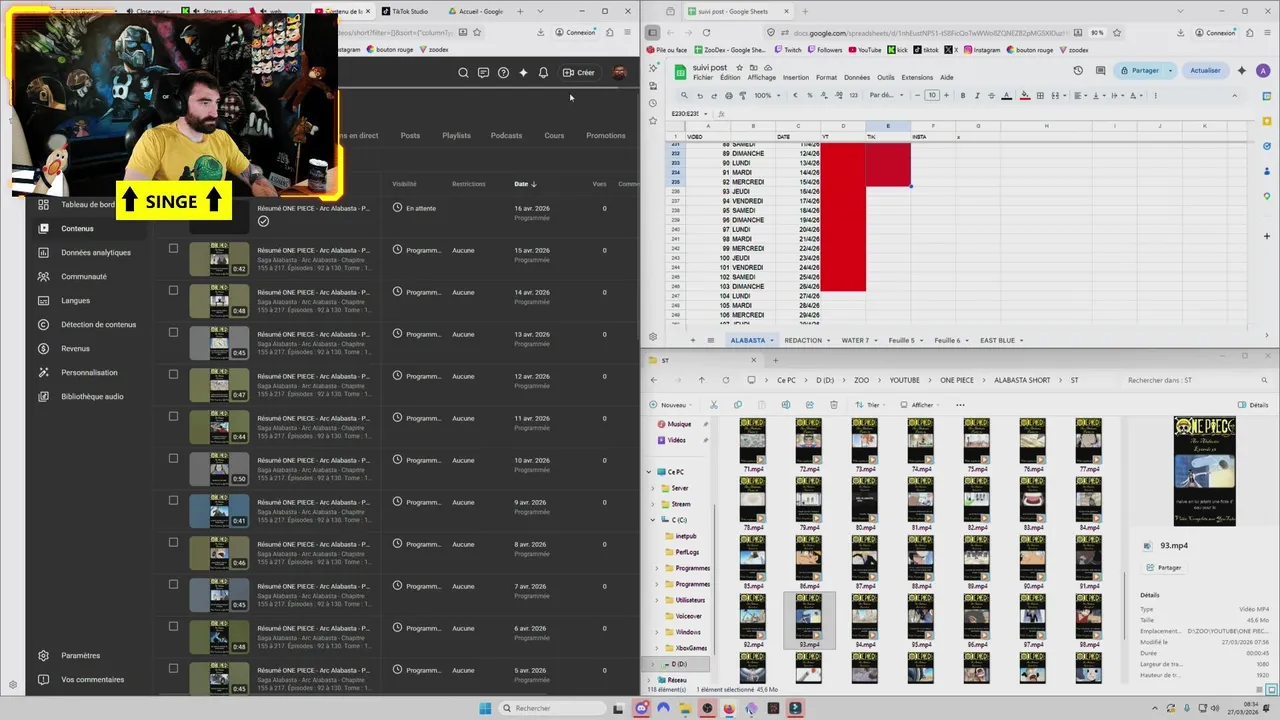
Task: Open the Afficher dropdown in File Explorer
Action: [x=921, y=405]
